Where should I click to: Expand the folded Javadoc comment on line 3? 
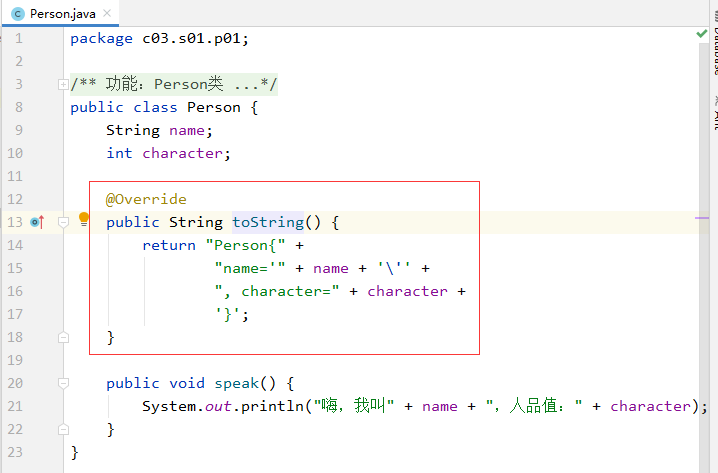tap(63, 85)
